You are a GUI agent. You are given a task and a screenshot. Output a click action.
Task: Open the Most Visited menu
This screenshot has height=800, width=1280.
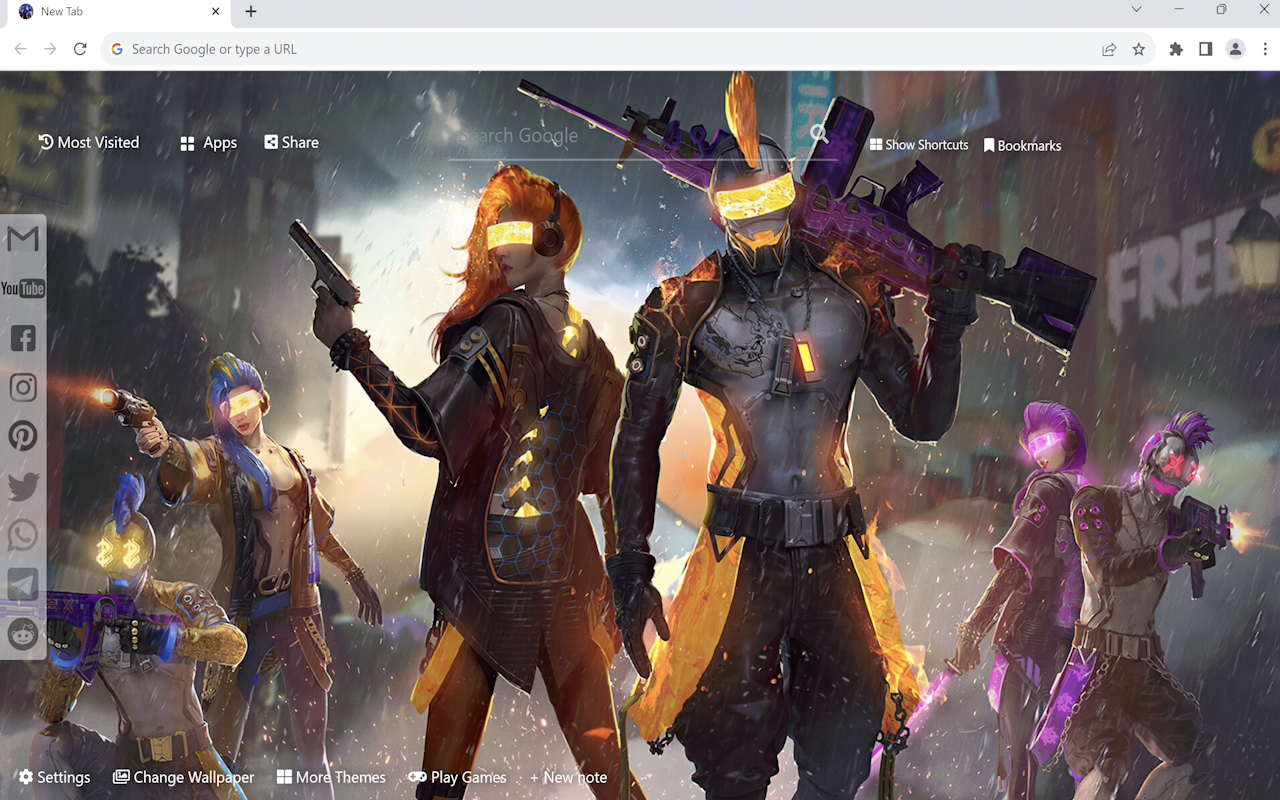(89, 142)
